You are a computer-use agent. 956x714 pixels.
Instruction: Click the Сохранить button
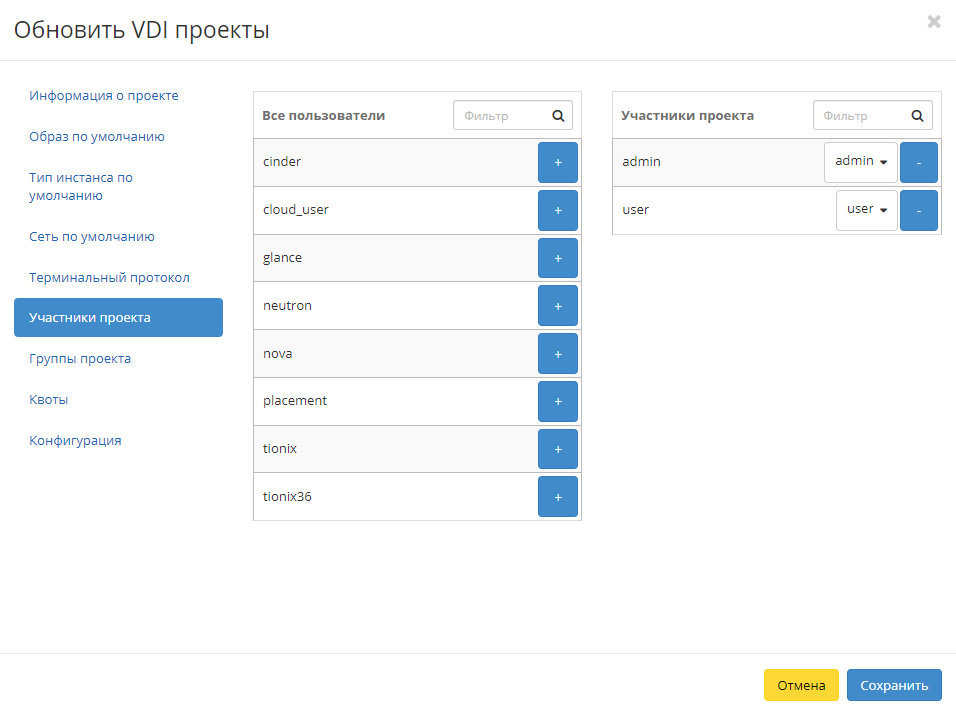[x=893, y=685]
